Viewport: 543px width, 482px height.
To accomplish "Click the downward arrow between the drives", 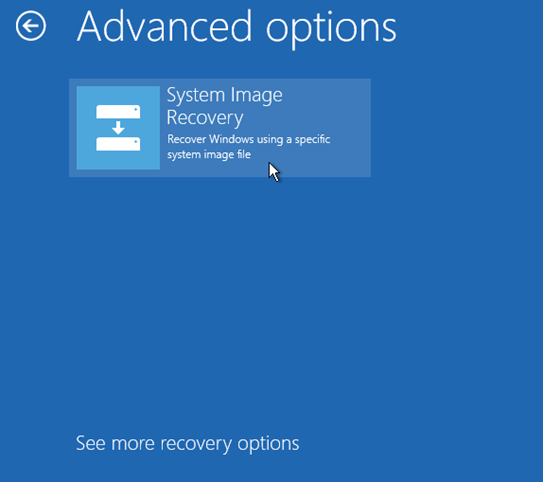I will click(118, 128).
